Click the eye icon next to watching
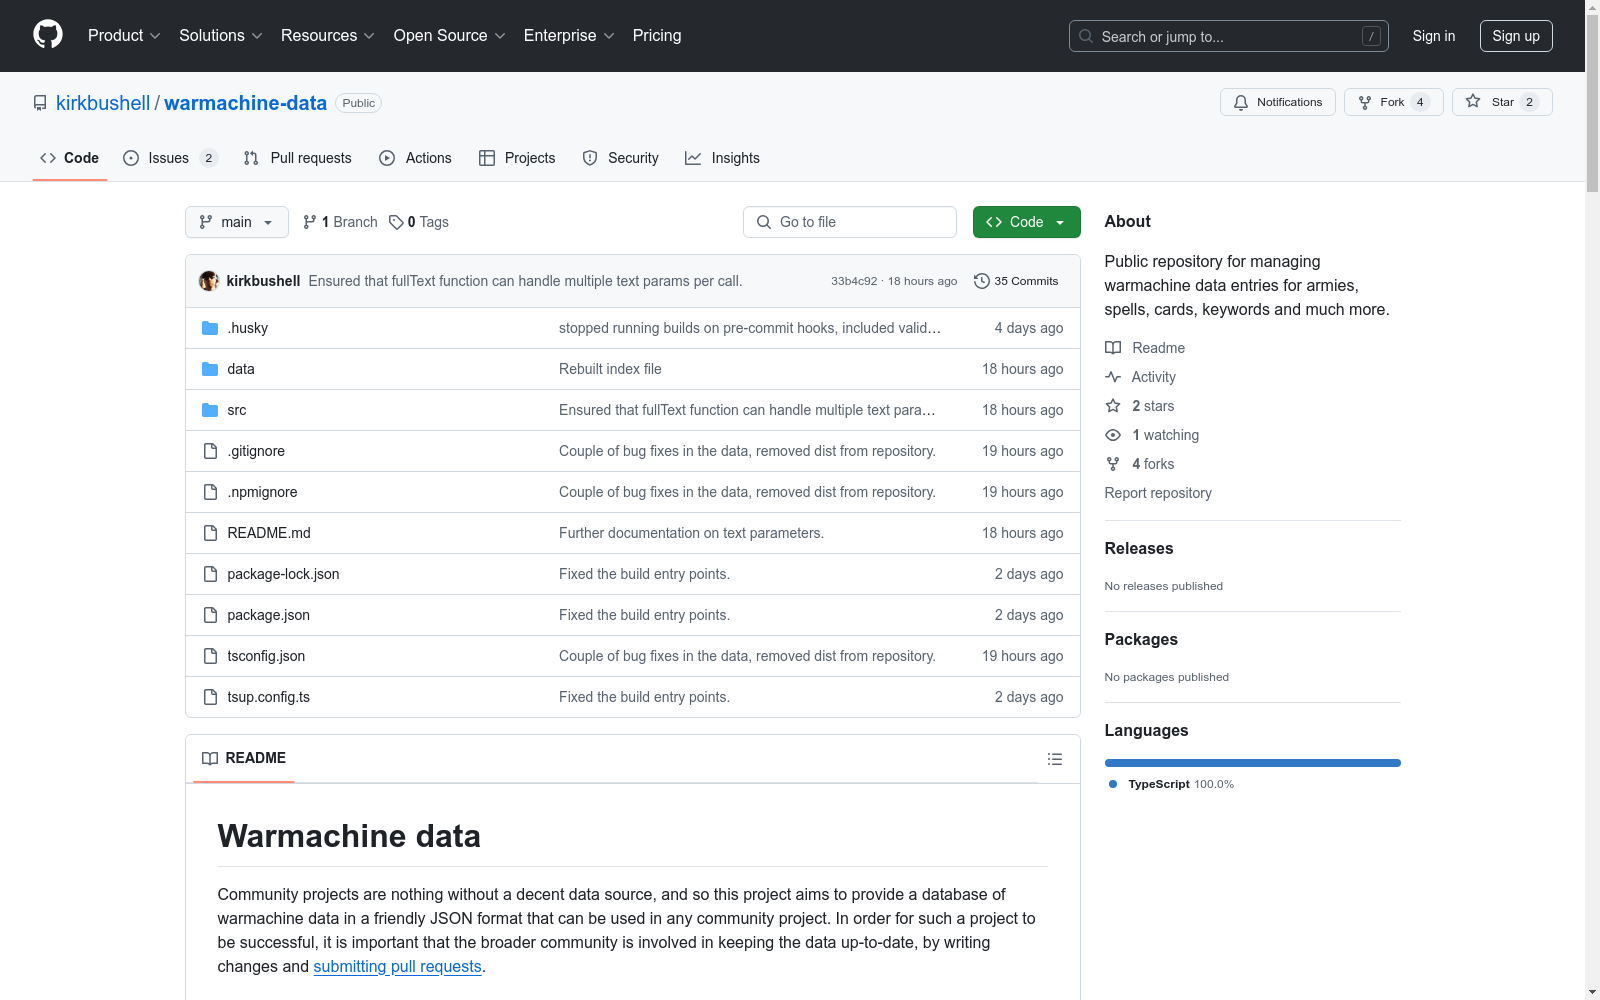 (1113, 435)
